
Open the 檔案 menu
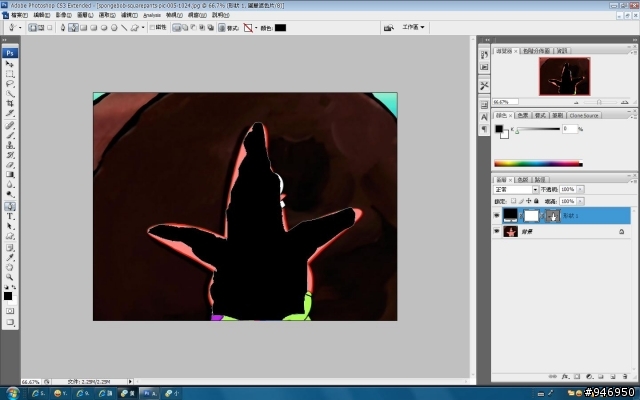click(x=19, y=15)
